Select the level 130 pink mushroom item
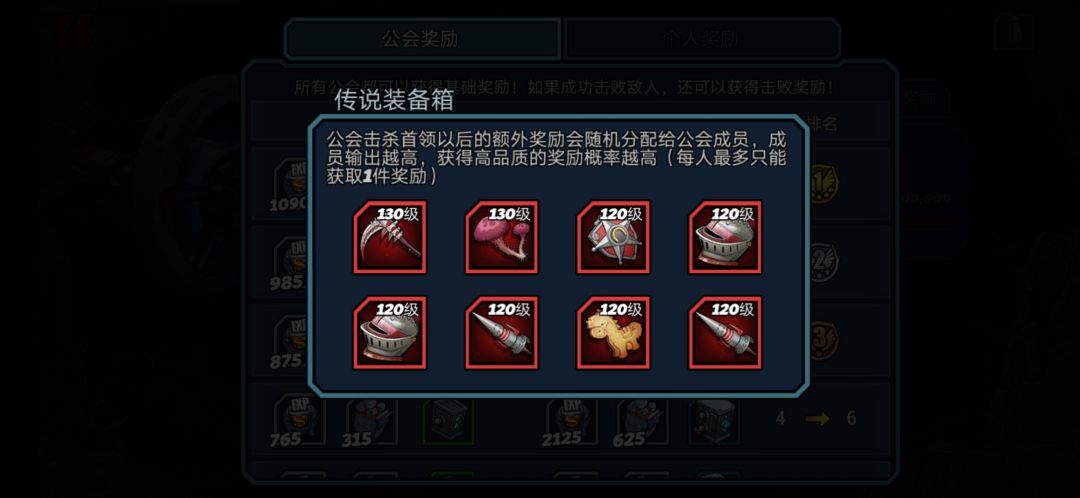 click(502, 237)
